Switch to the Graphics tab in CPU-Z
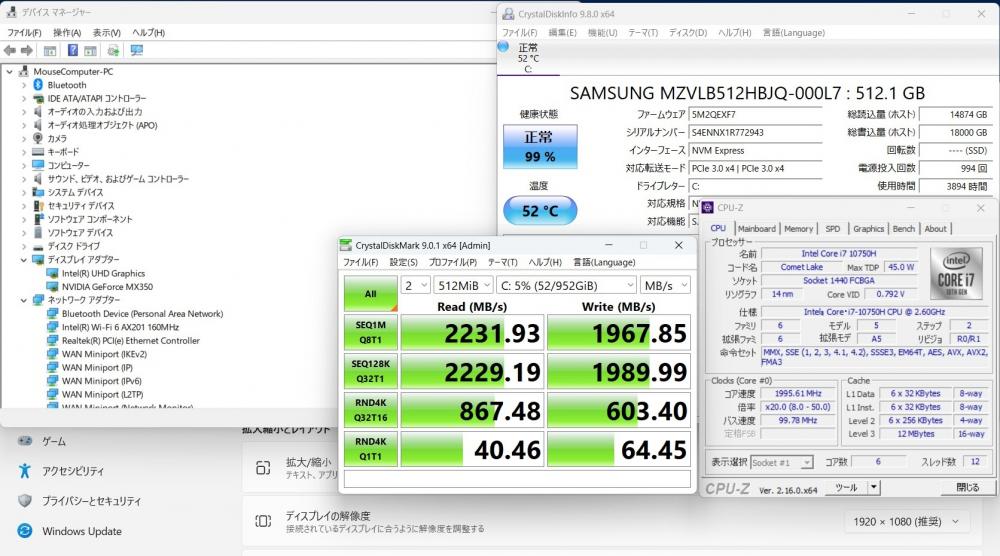 [868, 228]
